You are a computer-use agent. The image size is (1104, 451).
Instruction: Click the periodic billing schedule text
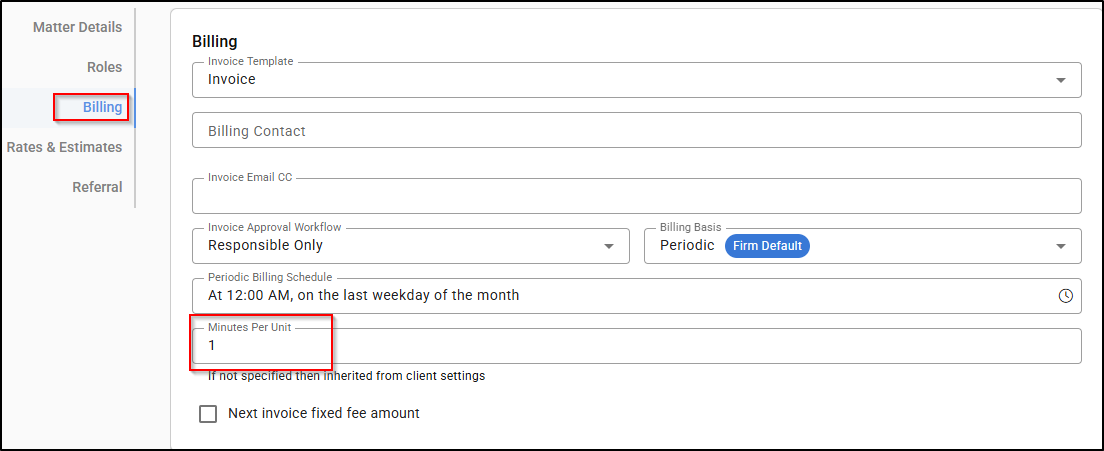363,295
